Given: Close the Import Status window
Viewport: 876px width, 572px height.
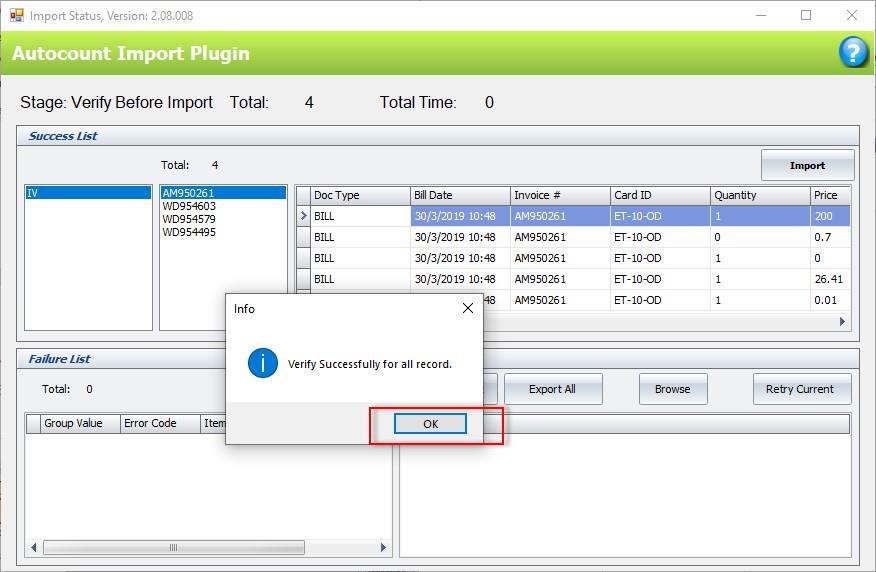Looking at the screenshot, I should [851, 15].
